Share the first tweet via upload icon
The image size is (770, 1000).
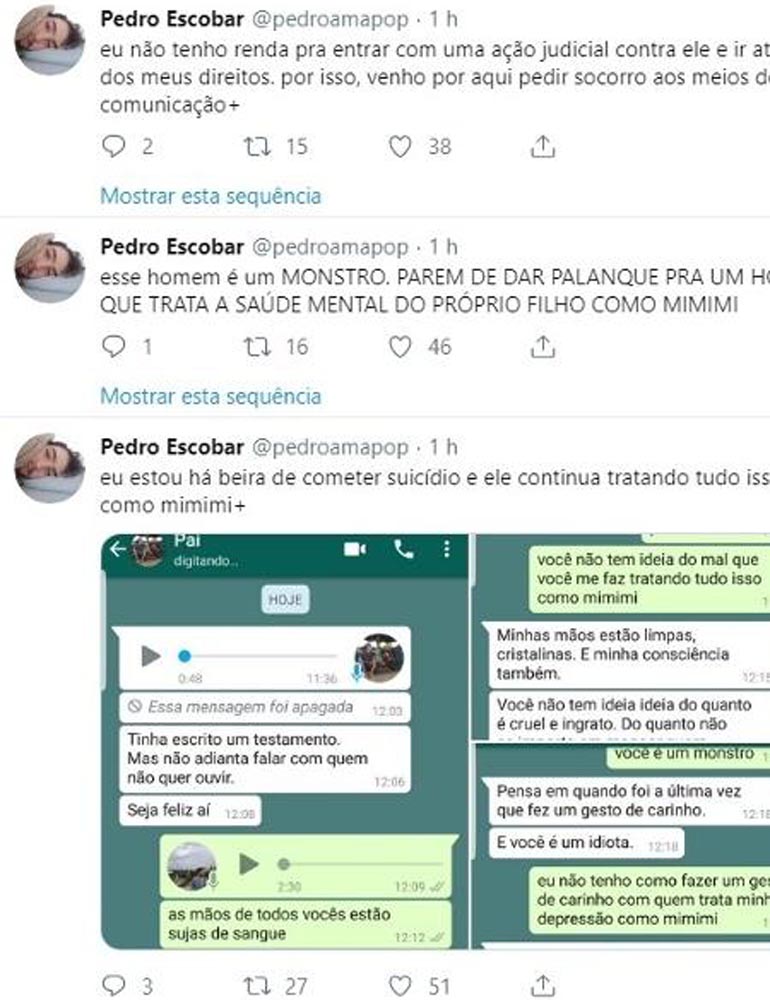click(x=542, y=146)
